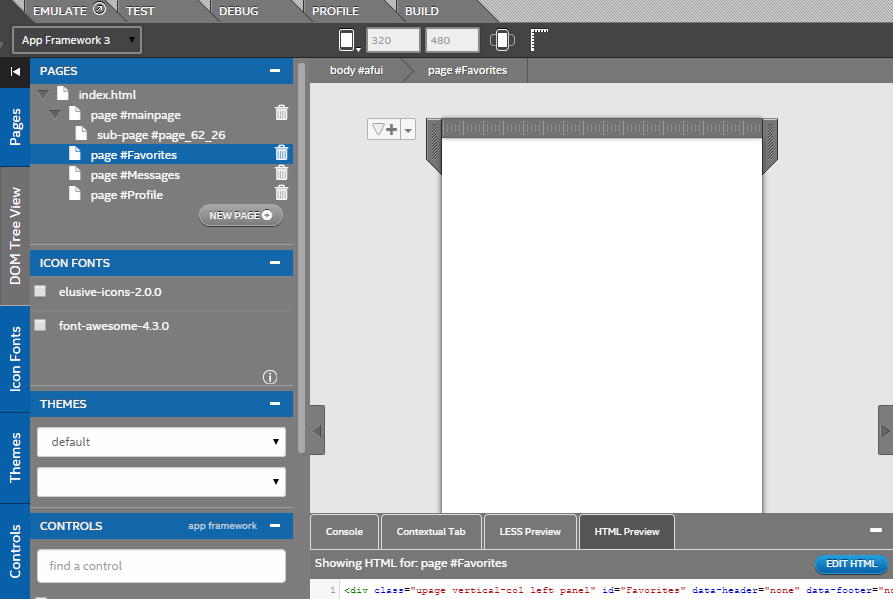Viewport: 893px width, 599px height.
Task: Select the HTML Preview tab
Action: click(x=627, y=532)
